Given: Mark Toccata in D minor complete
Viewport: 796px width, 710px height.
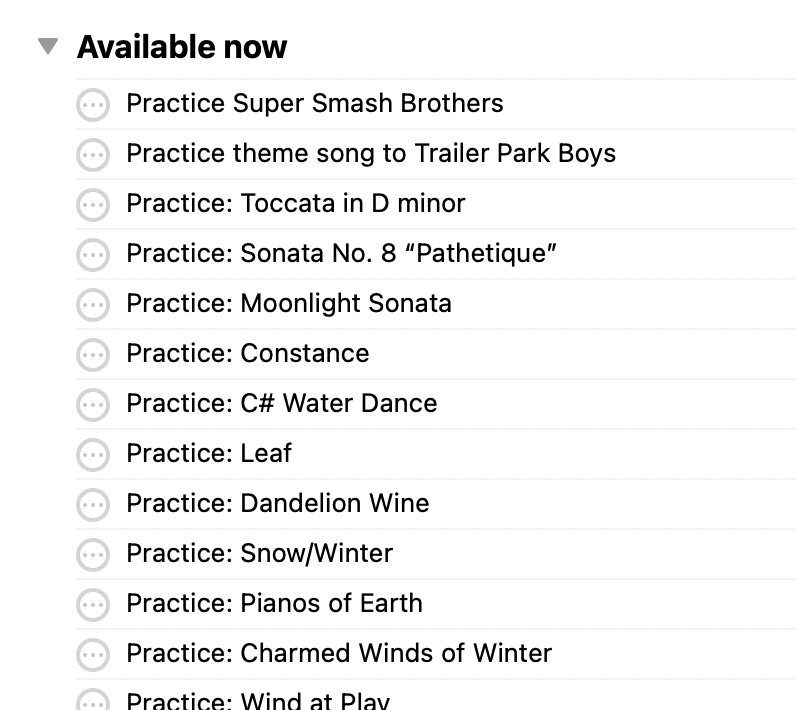Looking at the screenshot, I should (93, 204).
